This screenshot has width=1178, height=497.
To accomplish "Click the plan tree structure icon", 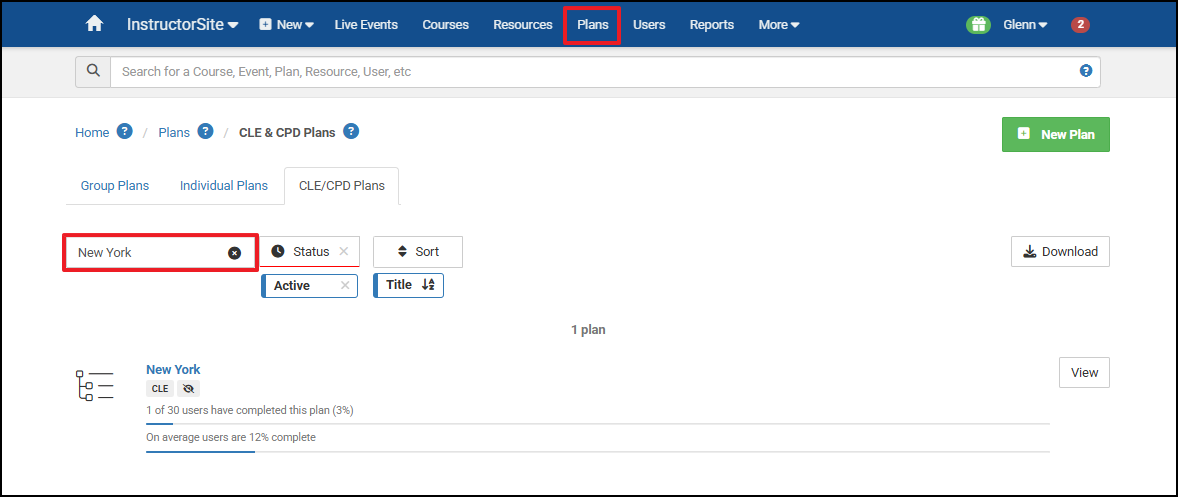I will point(95,385).
